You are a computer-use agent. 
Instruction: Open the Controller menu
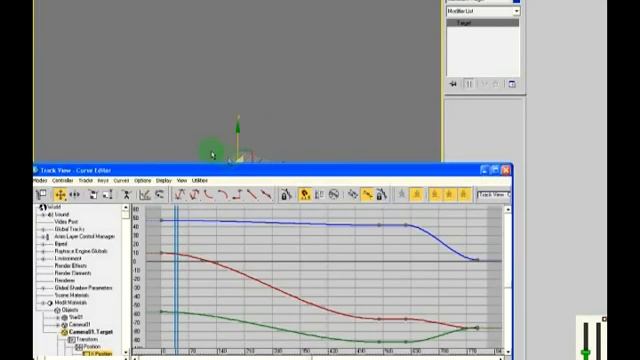click(x=62, y=180)
